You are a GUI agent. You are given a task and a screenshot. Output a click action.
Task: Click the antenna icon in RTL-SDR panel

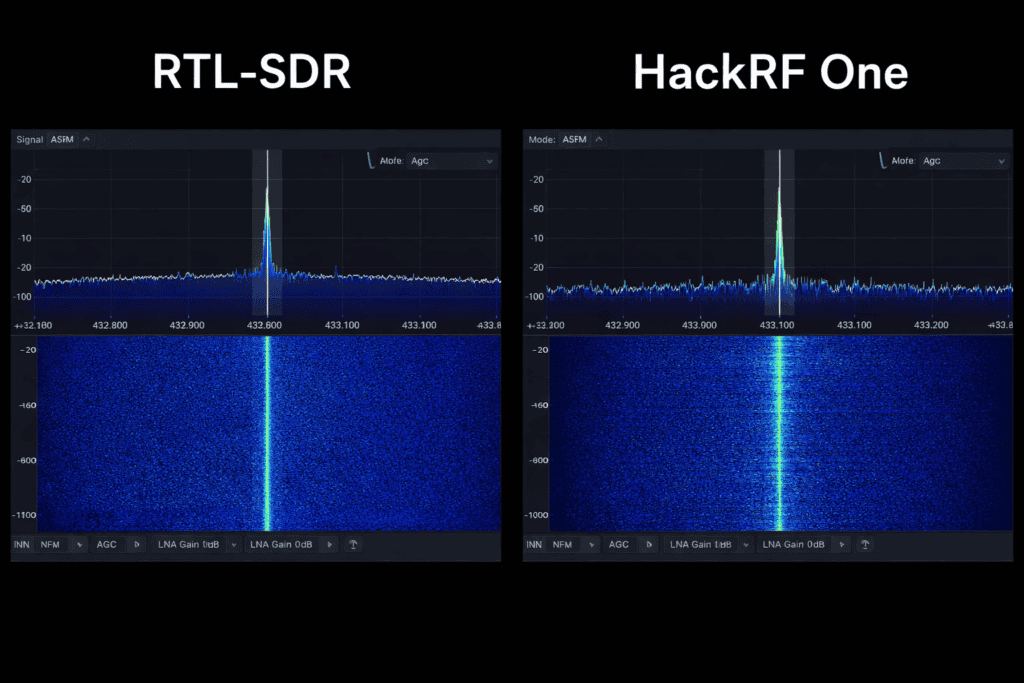click(x=353, y=544)
